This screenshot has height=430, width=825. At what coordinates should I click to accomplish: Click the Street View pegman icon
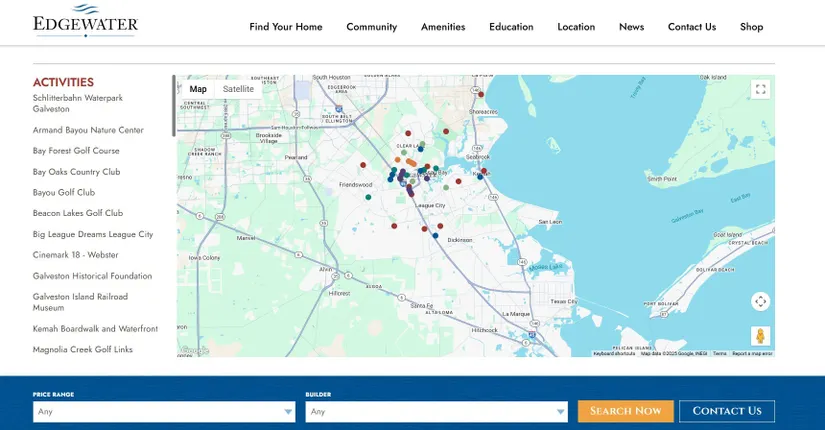click(x=760, y=336)
